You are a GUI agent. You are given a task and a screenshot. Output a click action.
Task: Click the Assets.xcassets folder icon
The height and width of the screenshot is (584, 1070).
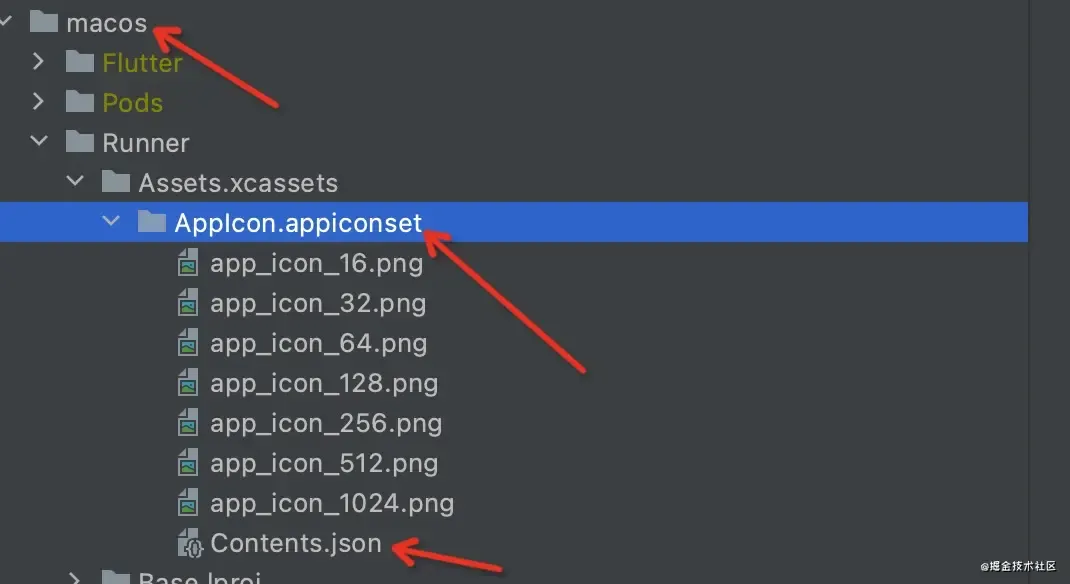point(115,182)
